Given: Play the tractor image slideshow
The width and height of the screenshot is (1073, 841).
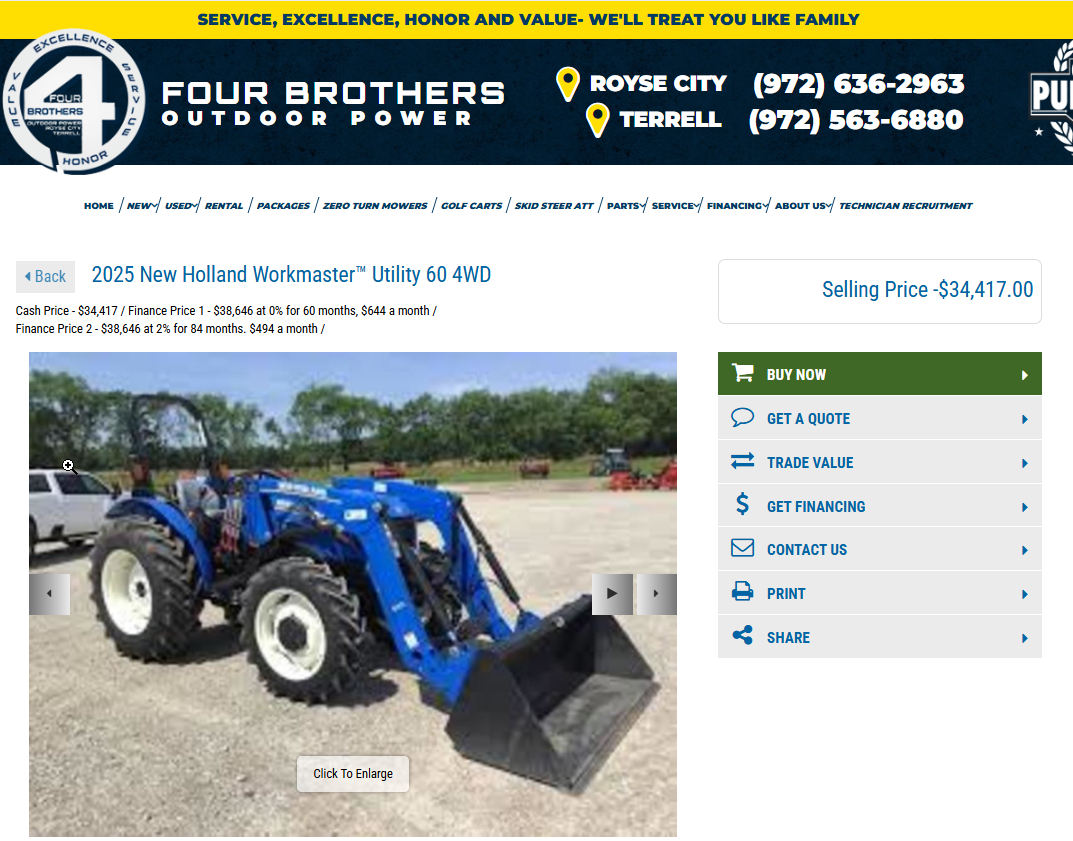Looking at the screenshot, I should (x=612, y=594).
